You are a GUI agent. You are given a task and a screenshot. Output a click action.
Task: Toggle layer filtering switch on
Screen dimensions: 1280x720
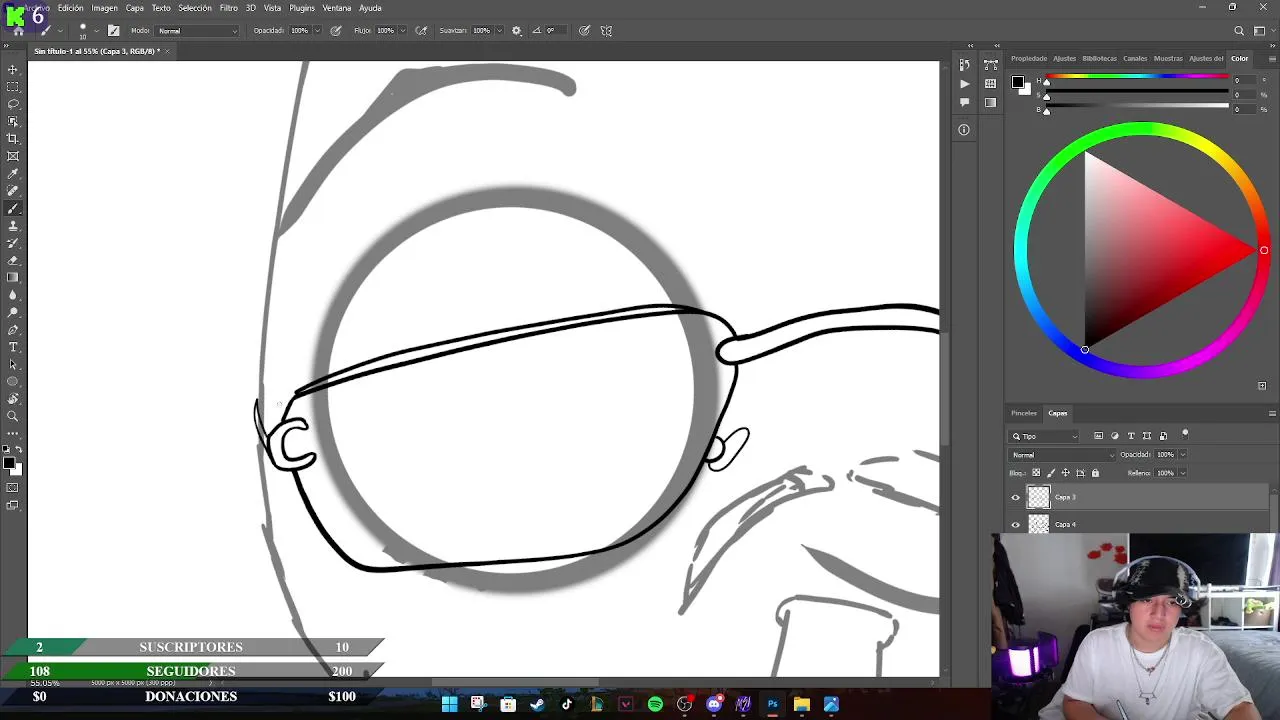click(1185, 434)
